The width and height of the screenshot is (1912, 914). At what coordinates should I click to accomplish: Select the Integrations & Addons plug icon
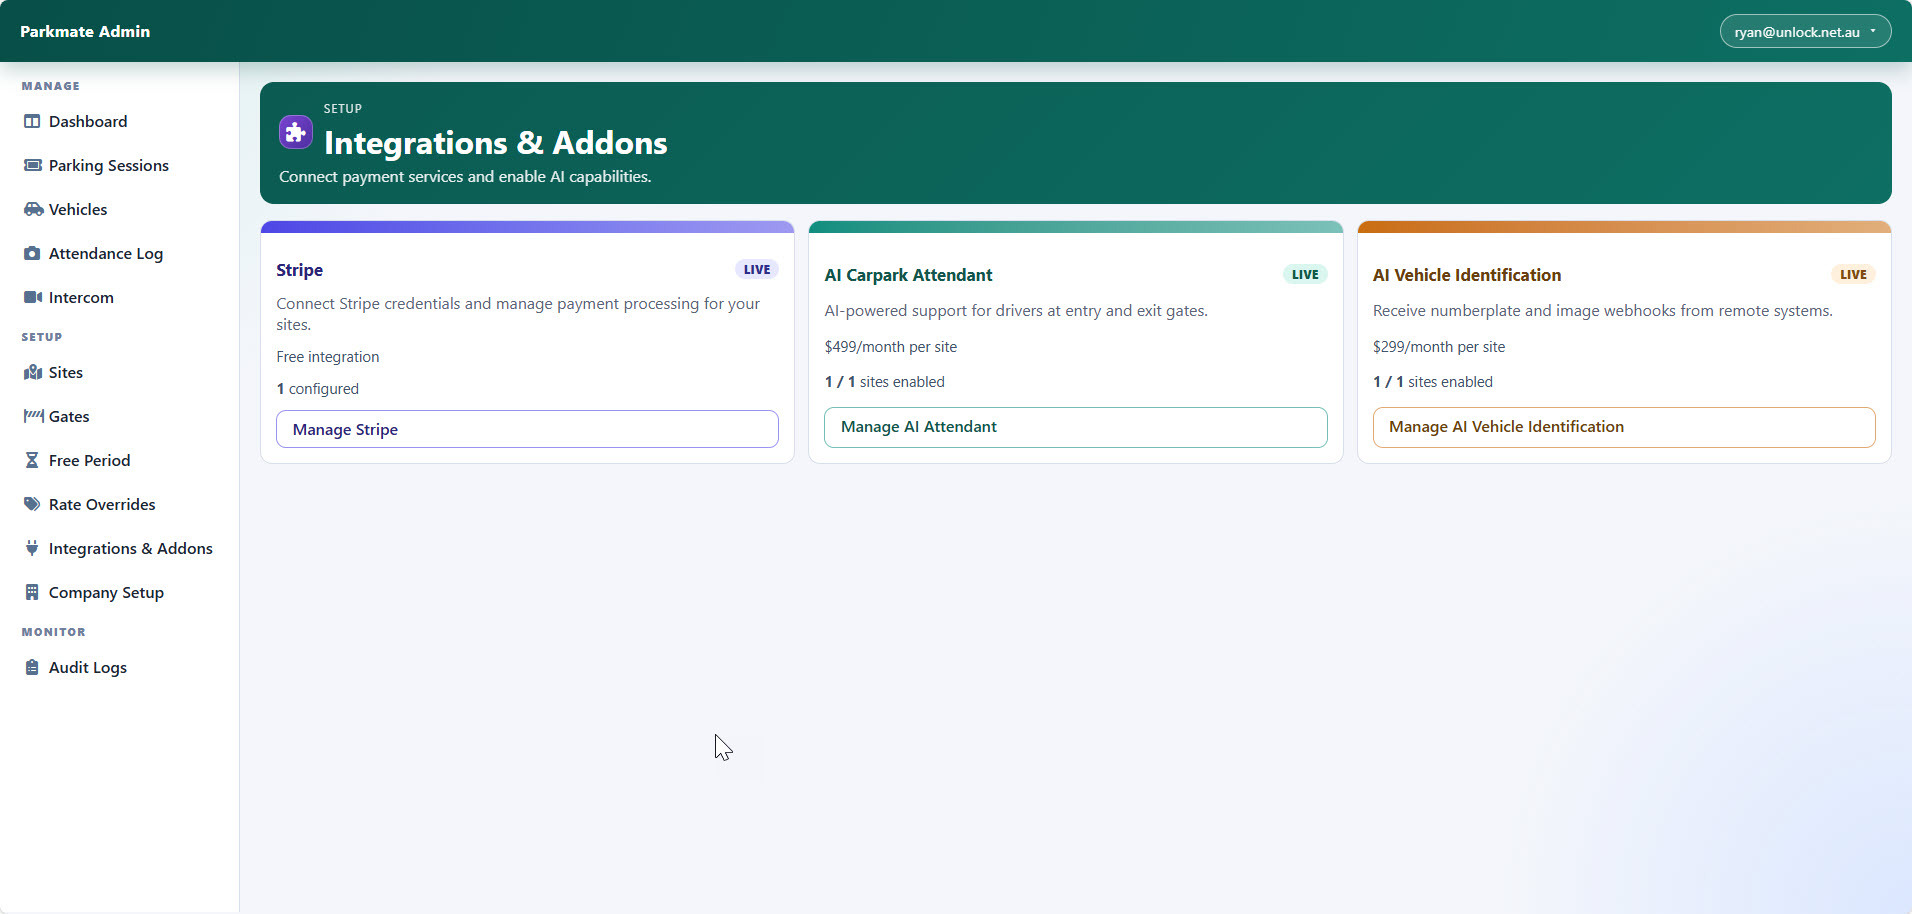32,548
